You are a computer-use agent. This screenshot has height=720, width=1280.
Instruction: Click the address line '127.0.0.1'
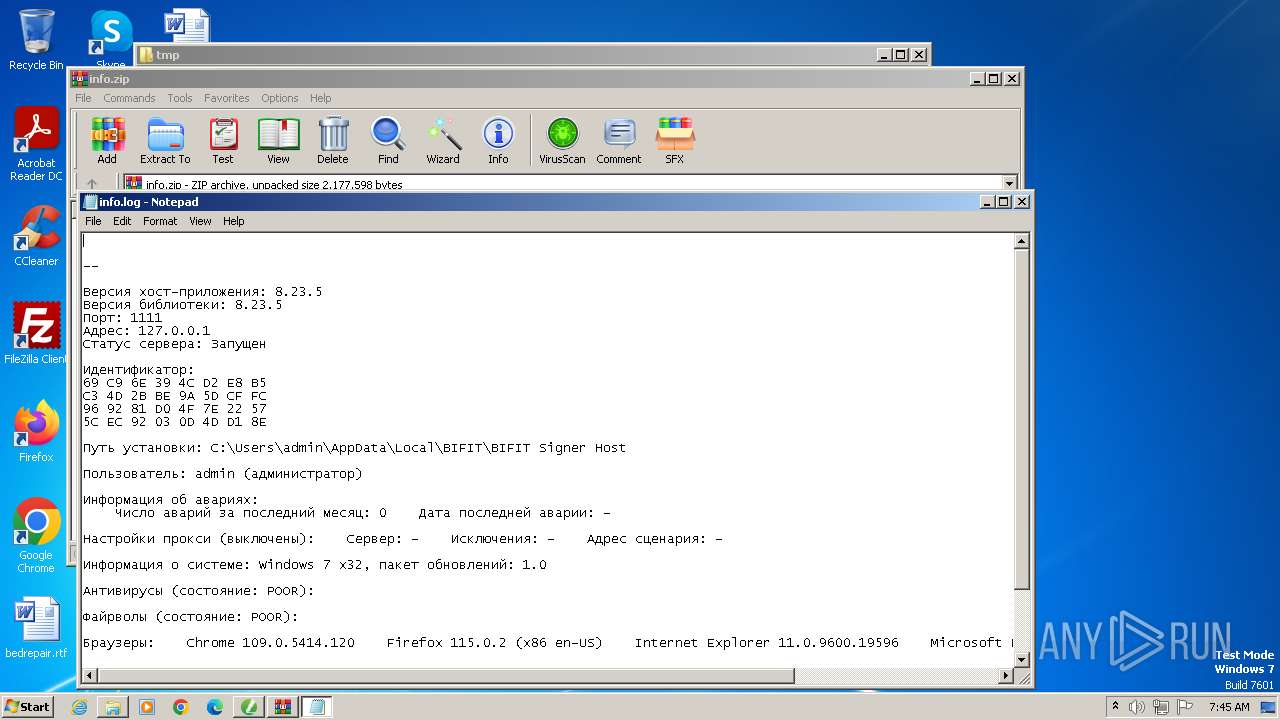click(146, 331)
